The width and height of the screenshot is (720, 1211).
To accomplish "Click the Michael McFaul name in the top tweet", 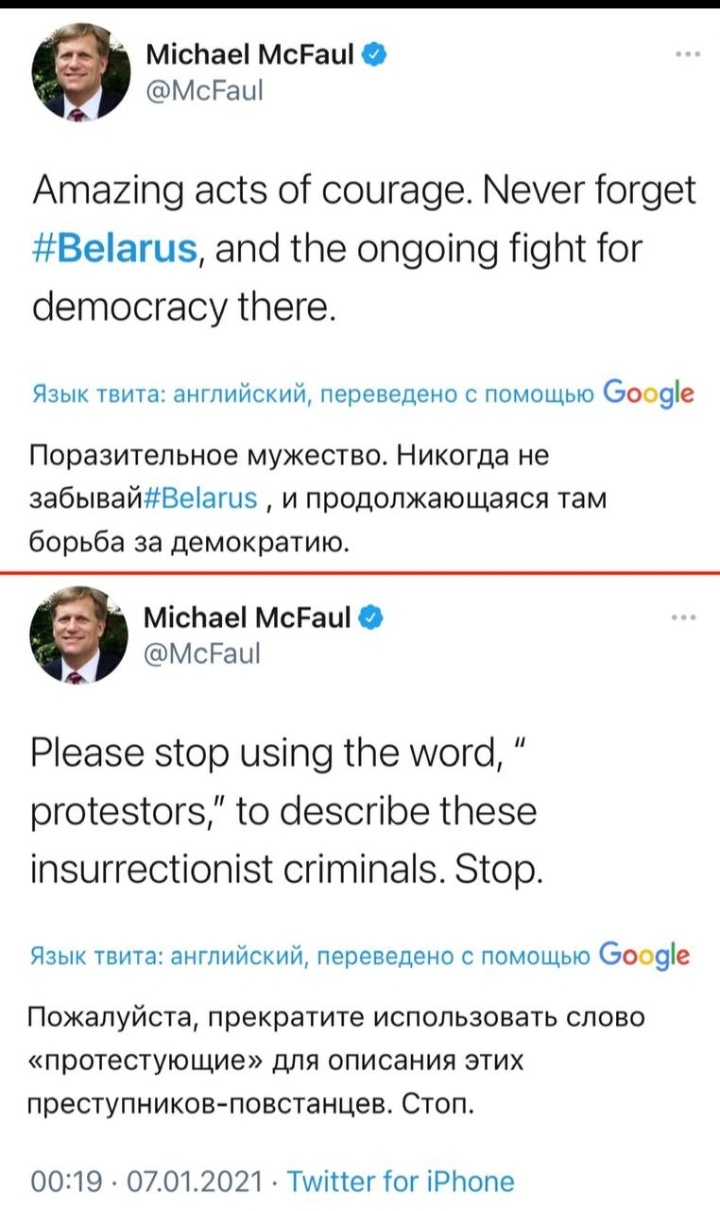I will 249,55.
